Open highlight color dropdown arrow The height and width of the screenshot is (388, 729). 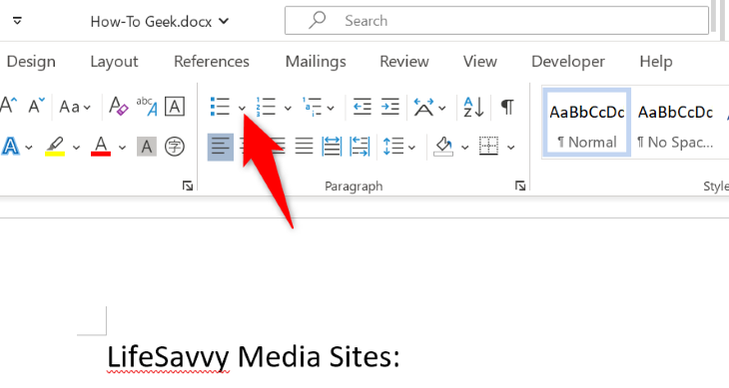point(76,148)
